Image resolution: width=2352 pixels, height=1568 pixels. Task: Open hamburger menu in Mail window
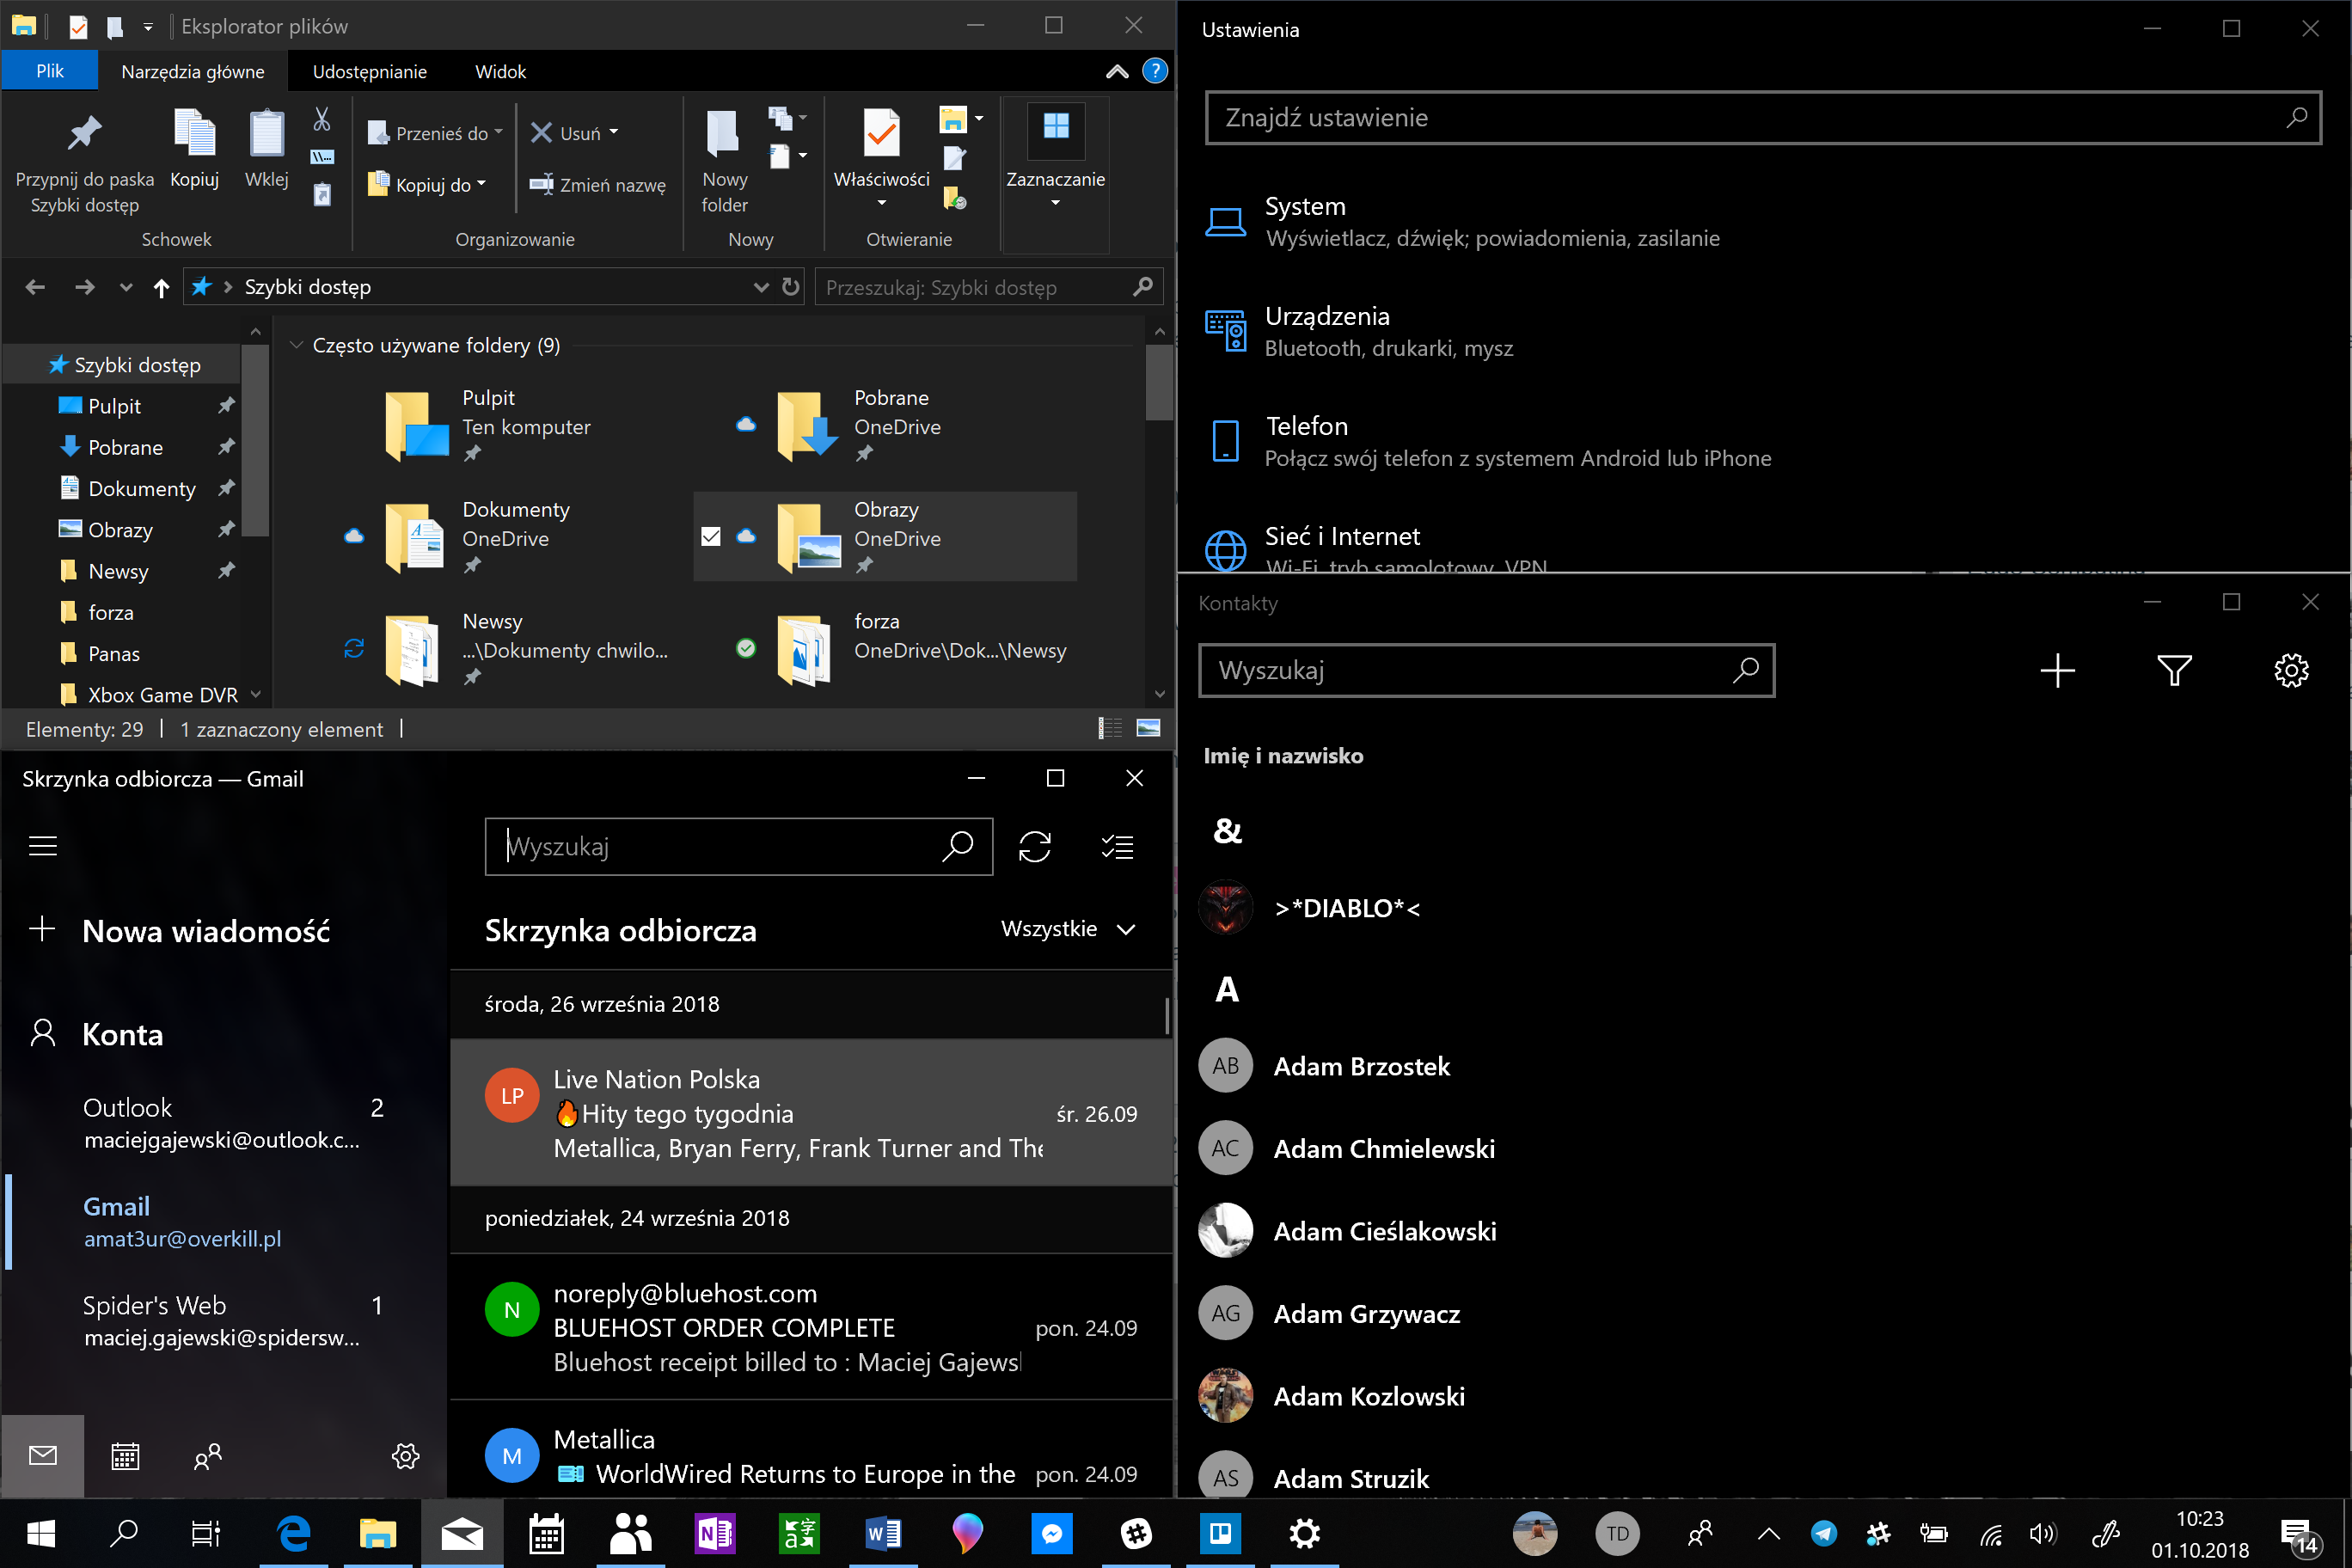[43, 846]
